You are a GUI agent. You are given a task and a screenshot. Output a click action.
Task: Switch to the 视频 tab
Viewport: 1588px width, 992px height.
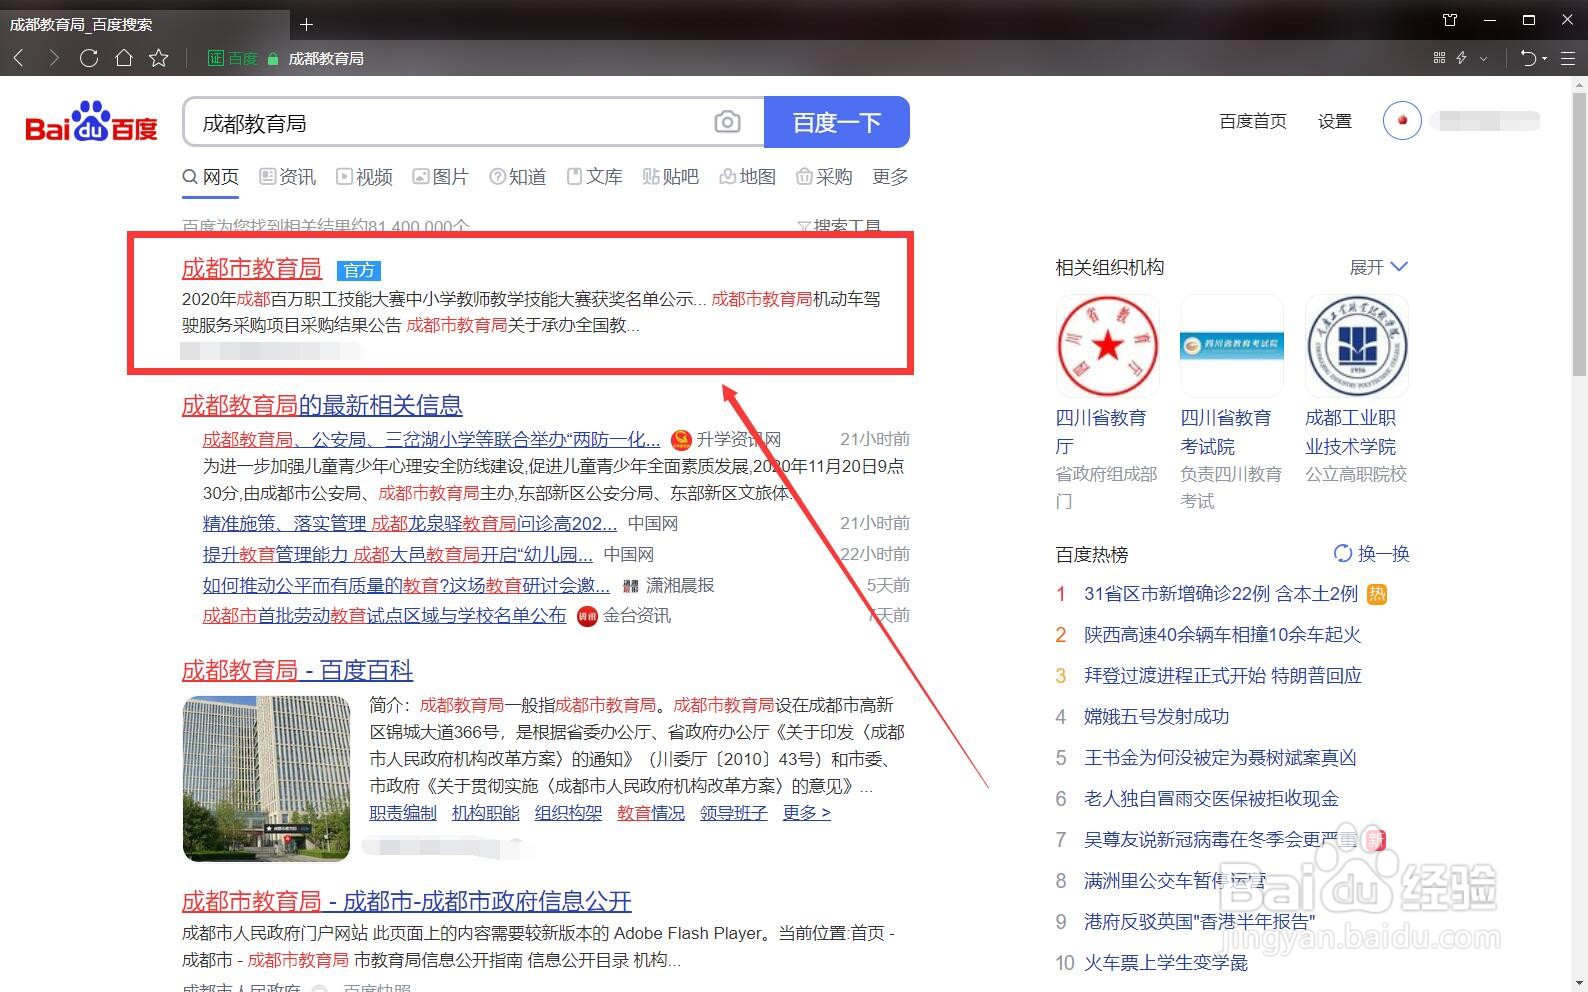(x=364, y=177)
